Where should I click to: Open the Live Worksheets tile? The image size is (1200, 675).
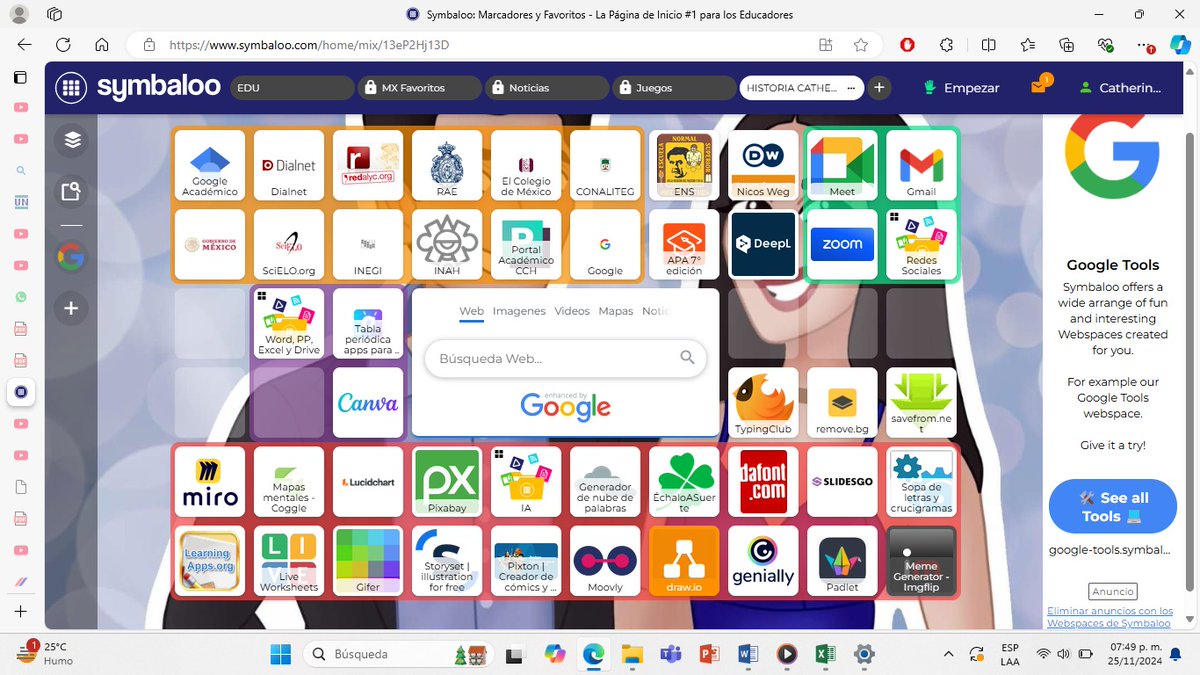click(x=289, y=560)
